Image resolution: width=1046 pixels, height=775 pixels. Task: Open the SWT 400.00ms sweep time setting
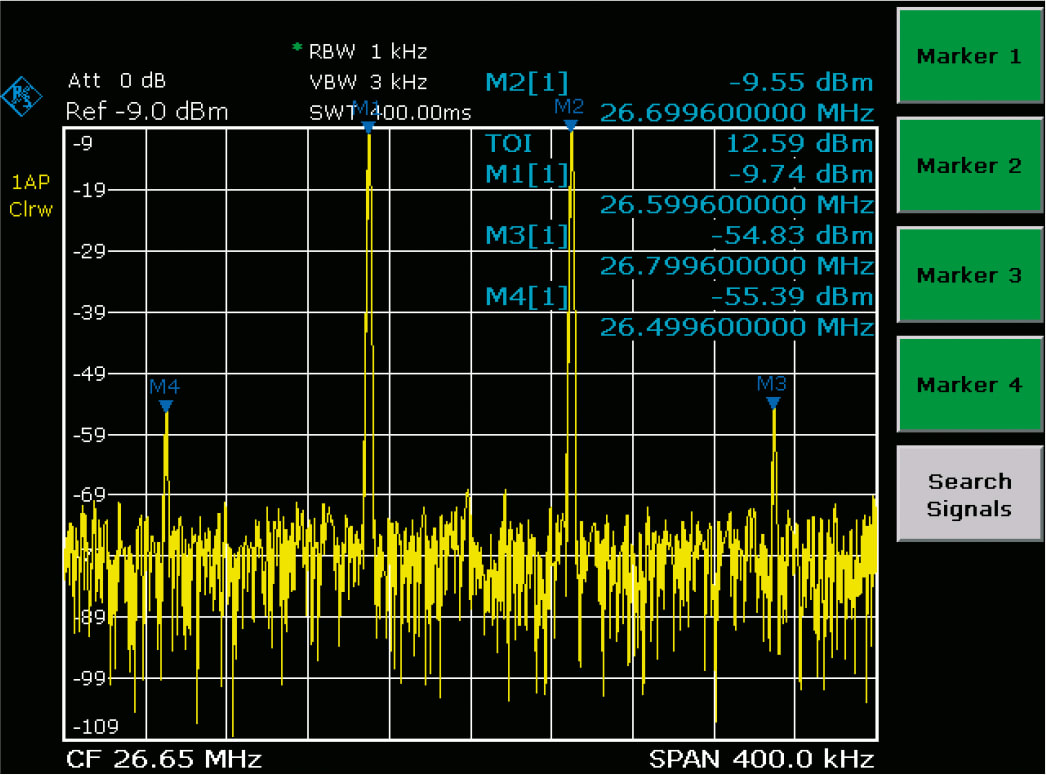[390, 110]
